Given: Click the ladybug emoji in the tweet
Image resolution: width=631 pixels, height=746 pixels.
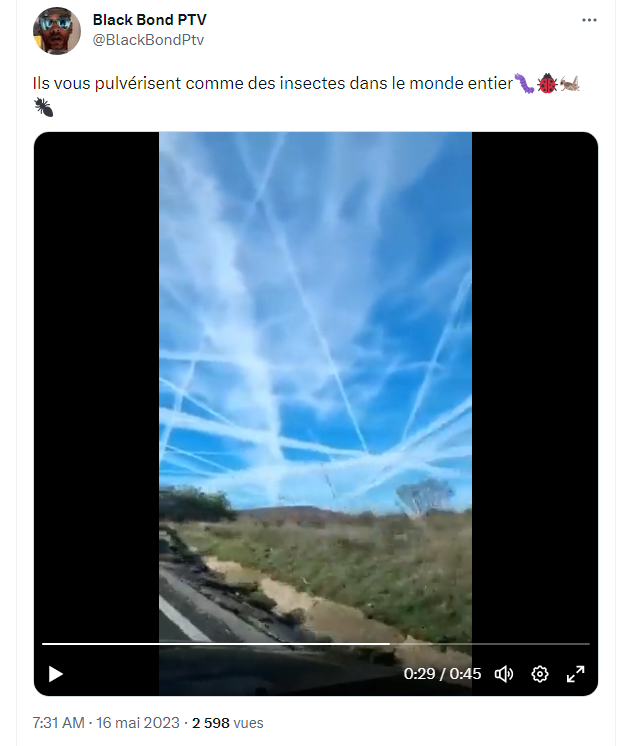Looking at the screenshot, I should click(x=547, y=83).
